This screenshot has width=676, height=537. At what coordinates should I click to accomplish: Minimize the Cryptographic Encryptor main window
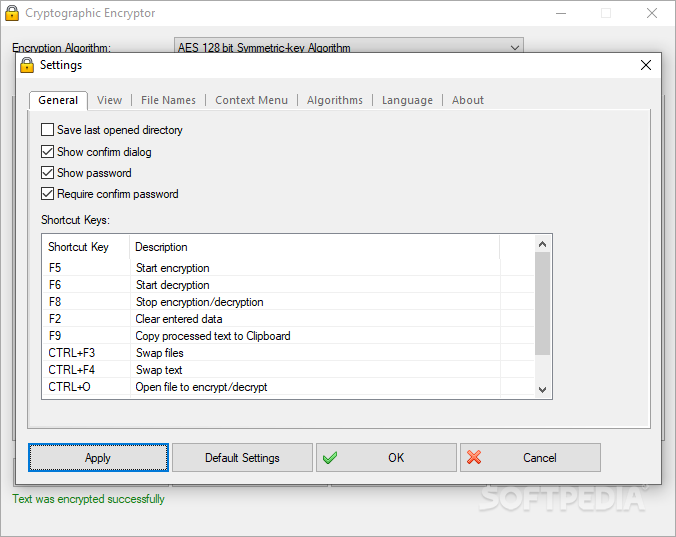click(x=561, y=13)
